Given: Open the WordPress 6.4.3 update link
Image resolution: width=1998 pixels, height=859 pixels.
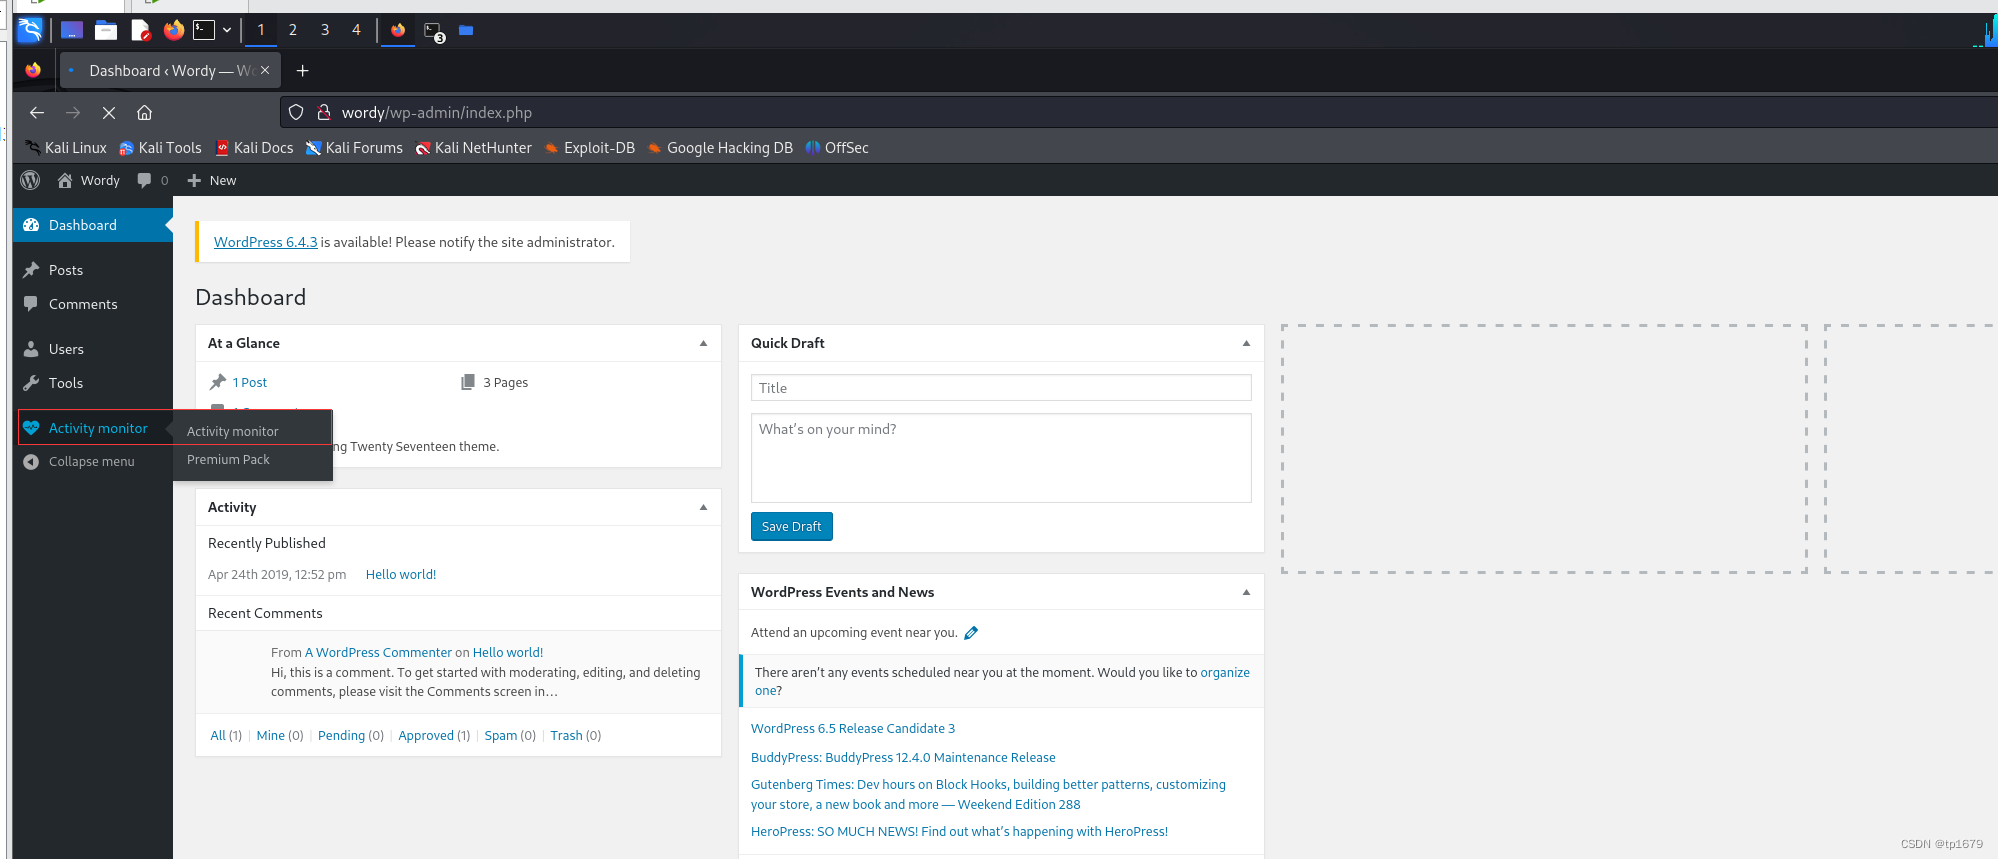Looking at the screenshot, I should click(265, 242).
